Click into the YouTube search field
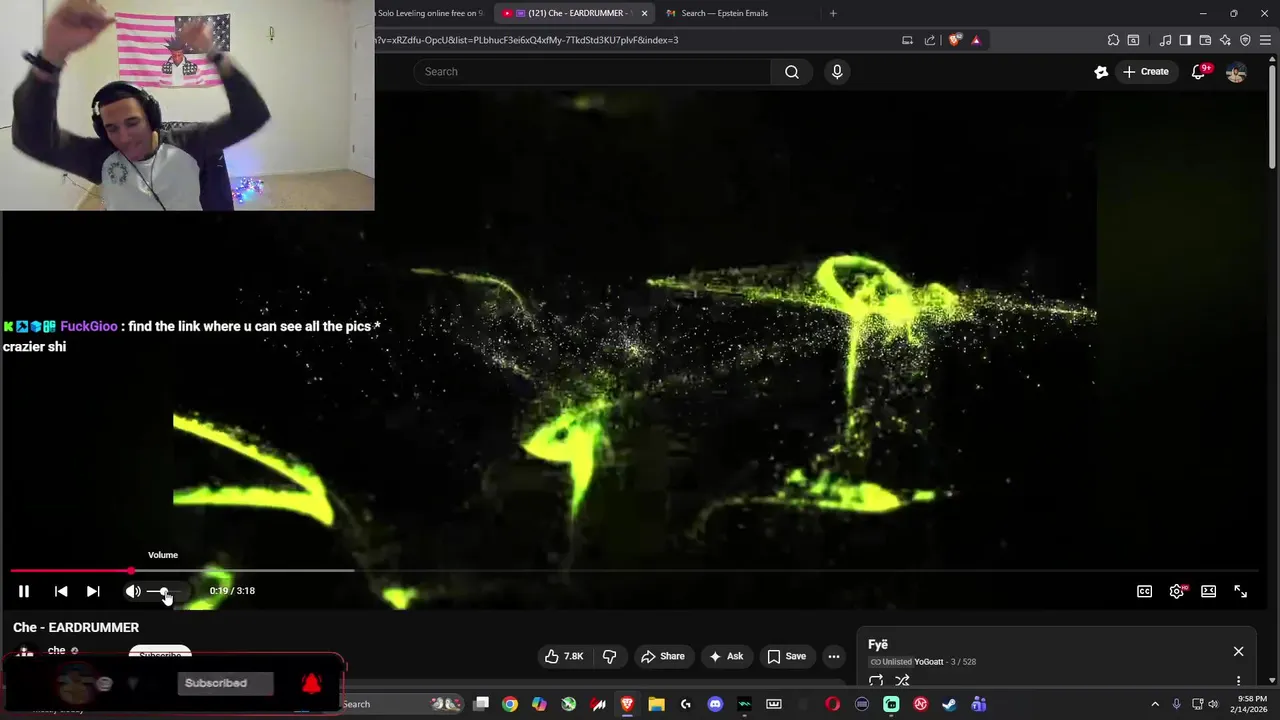 pos(592,71)
